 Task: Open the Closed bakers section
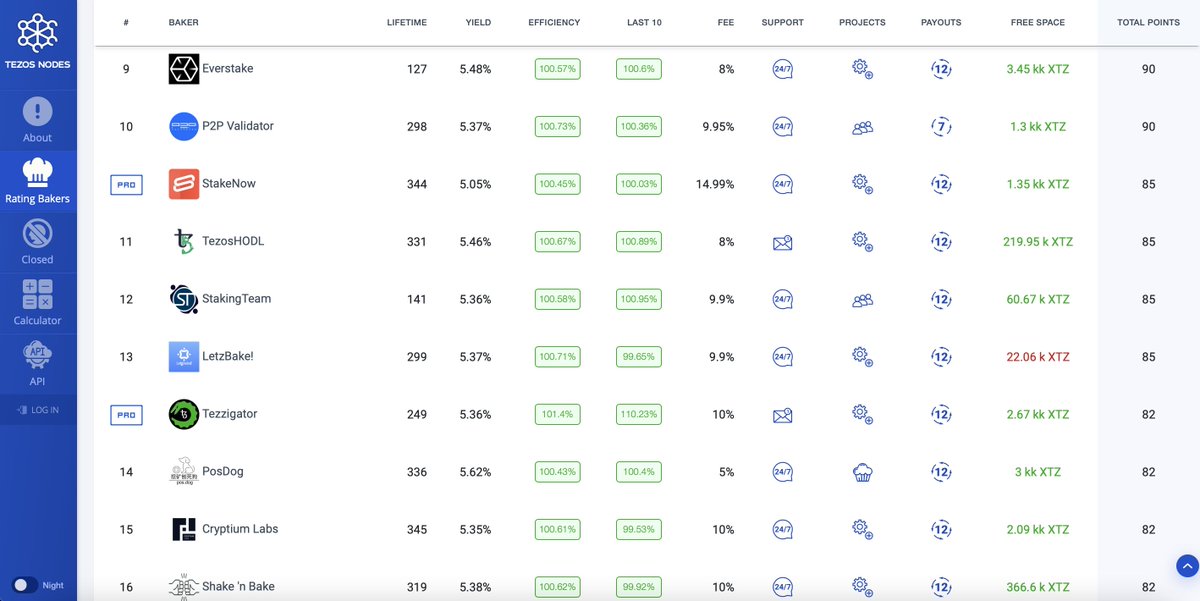coord(38,242)
